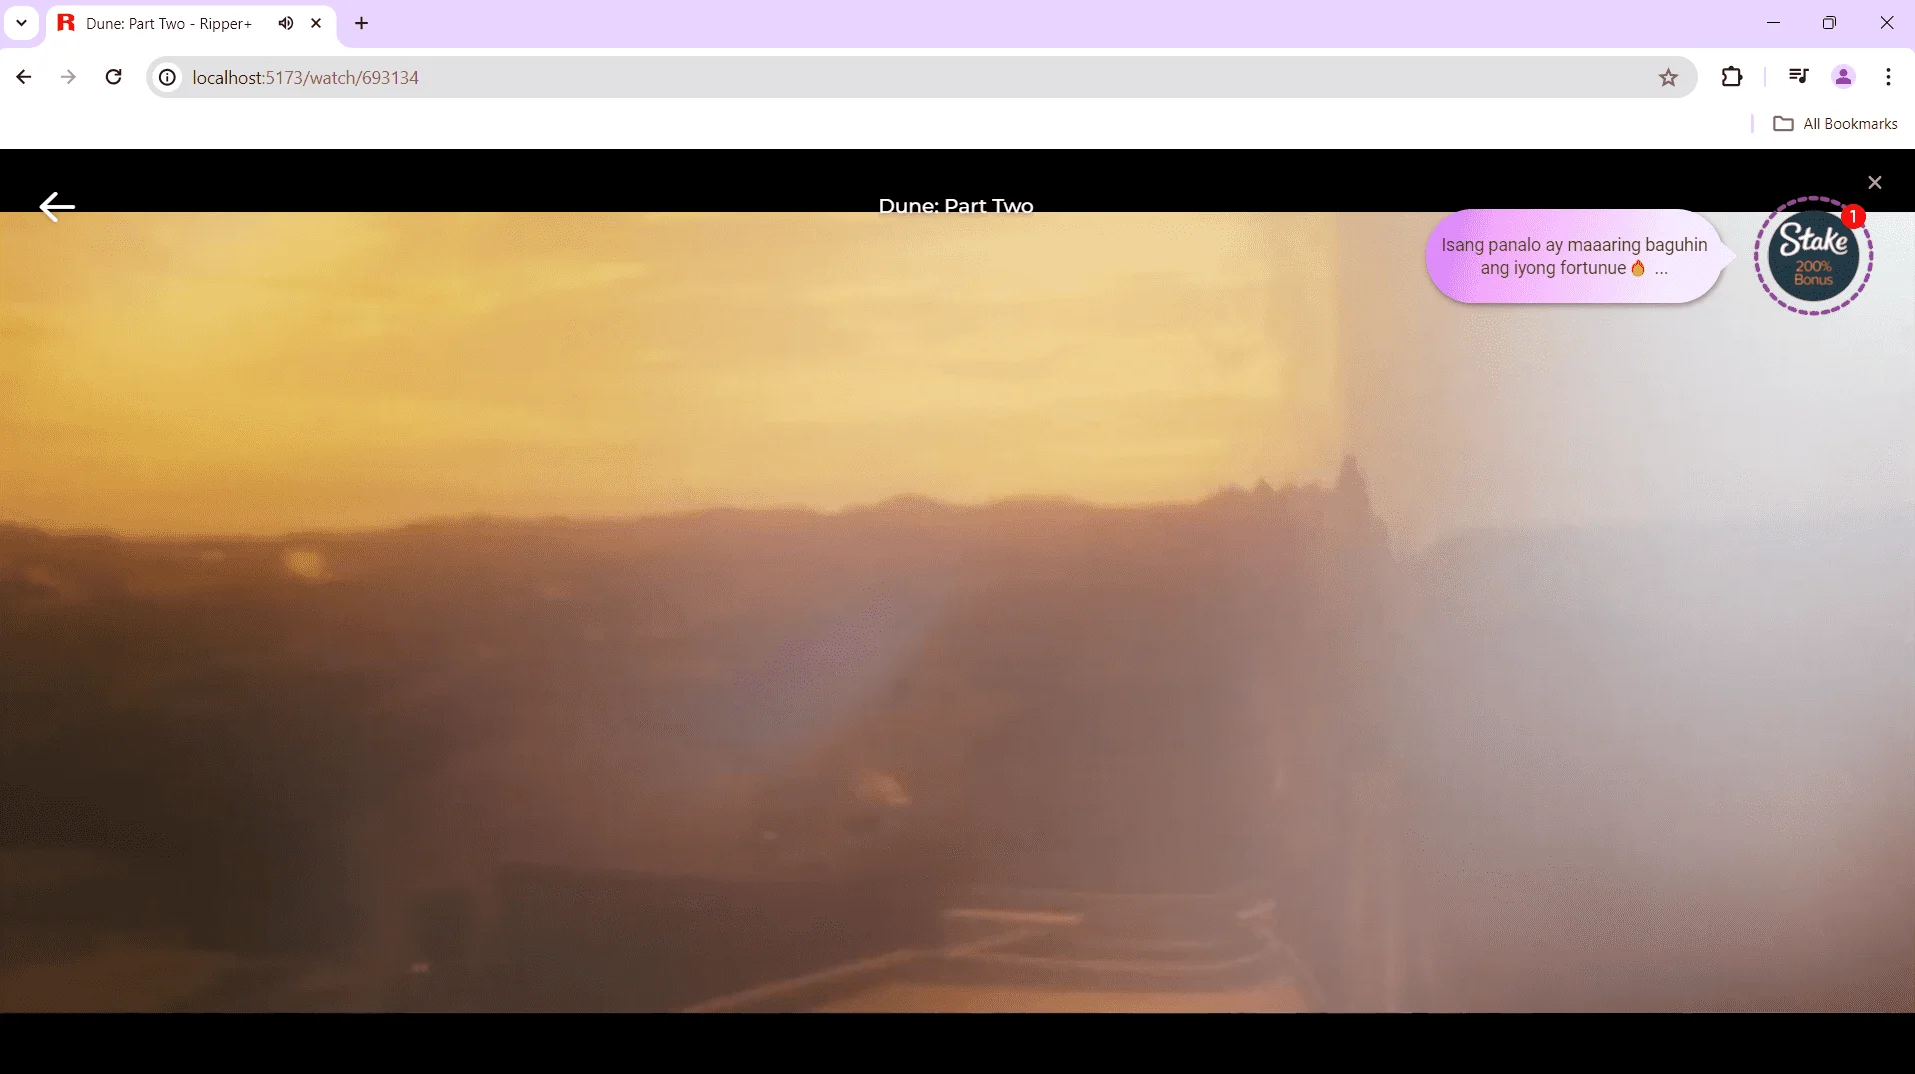Click the Dune: Part Two title text
Screen dimensions: 1915x1074
coord(956,206)
